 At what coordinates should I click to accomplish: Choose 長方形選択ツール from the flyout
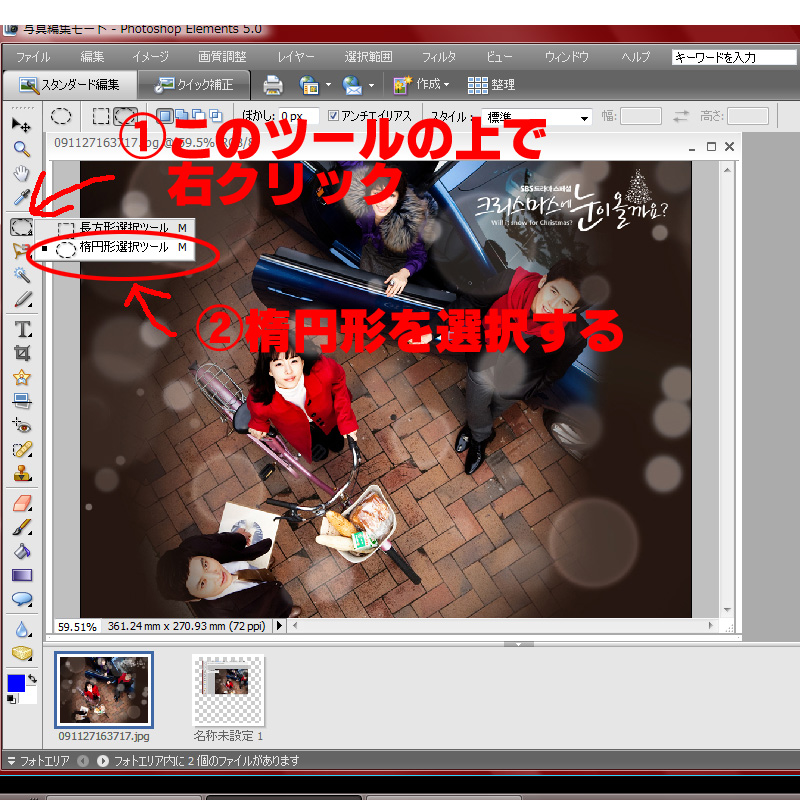(x=115, y=228)
